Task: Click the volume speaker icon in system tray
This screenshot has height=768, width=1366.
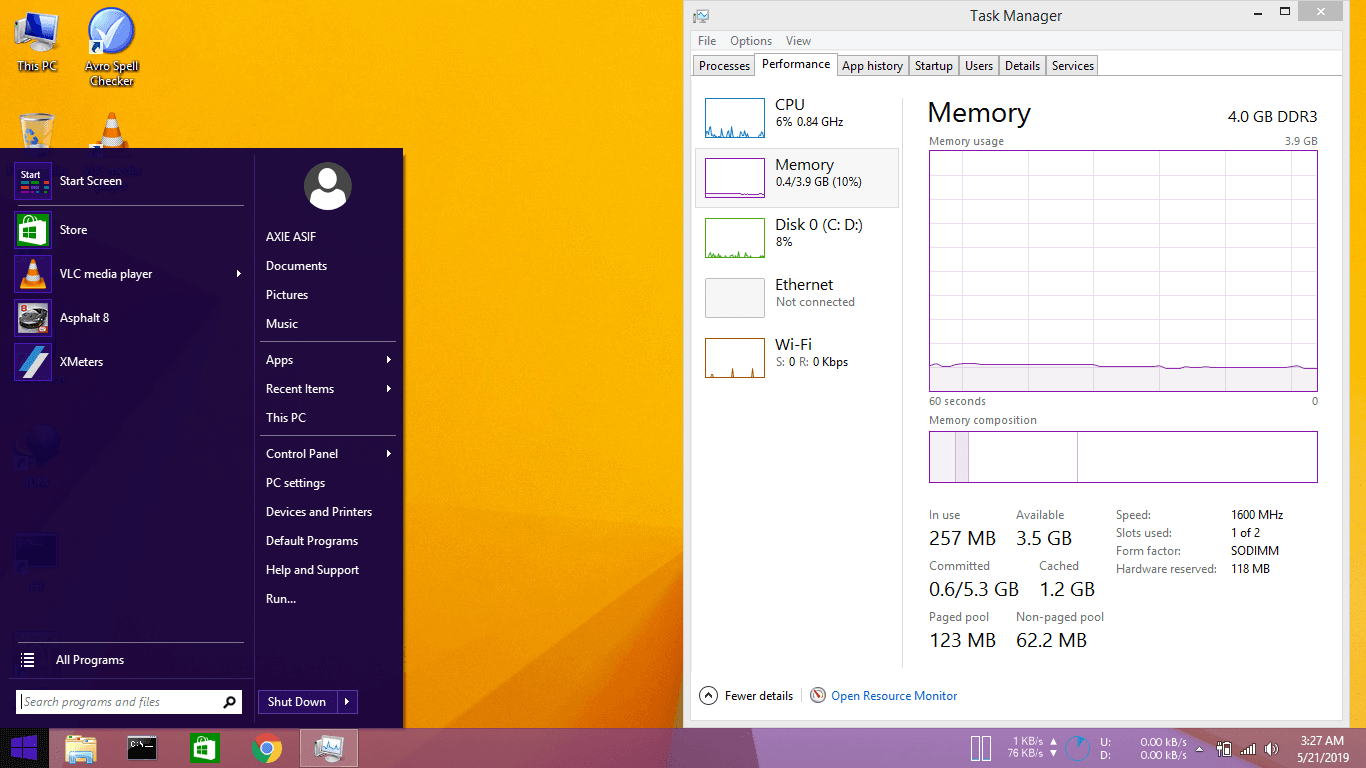Action: (1271, 748)
